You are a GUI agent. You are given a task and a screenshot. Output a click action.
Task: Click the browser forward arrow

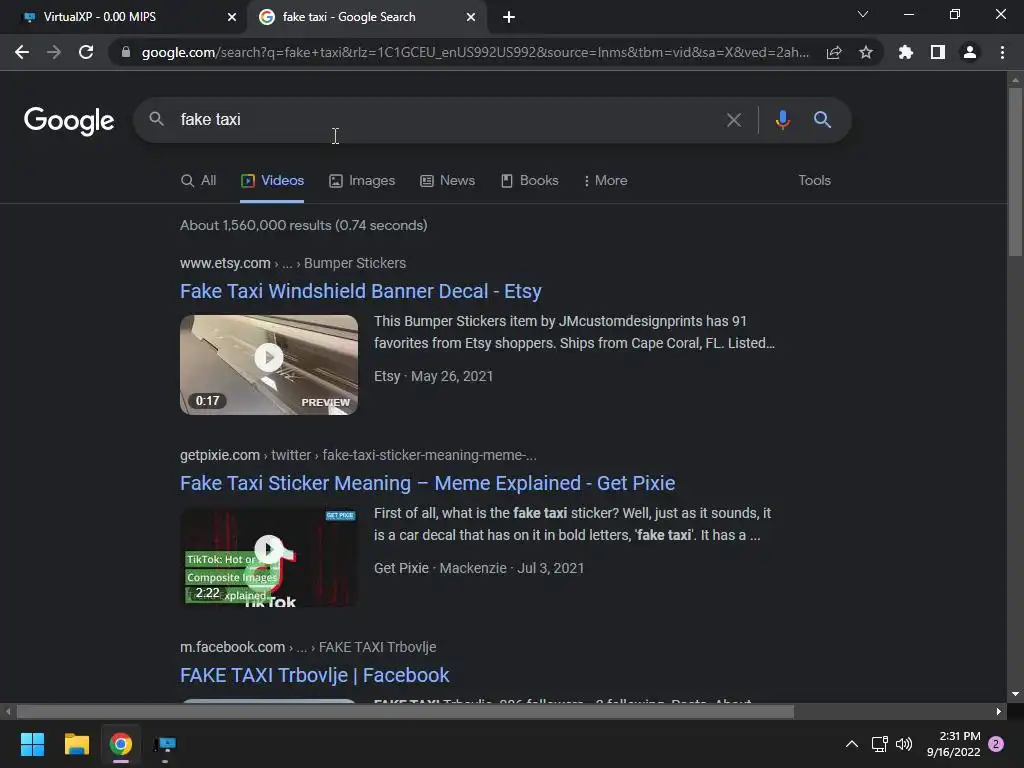(54, 52)
